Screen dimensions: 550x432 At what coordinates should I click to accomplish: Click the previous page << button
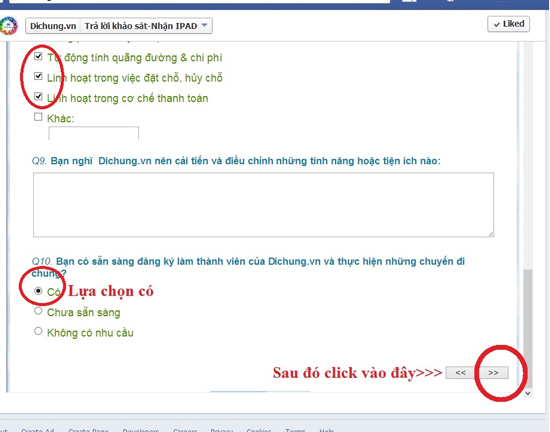(x=461, y=372)
